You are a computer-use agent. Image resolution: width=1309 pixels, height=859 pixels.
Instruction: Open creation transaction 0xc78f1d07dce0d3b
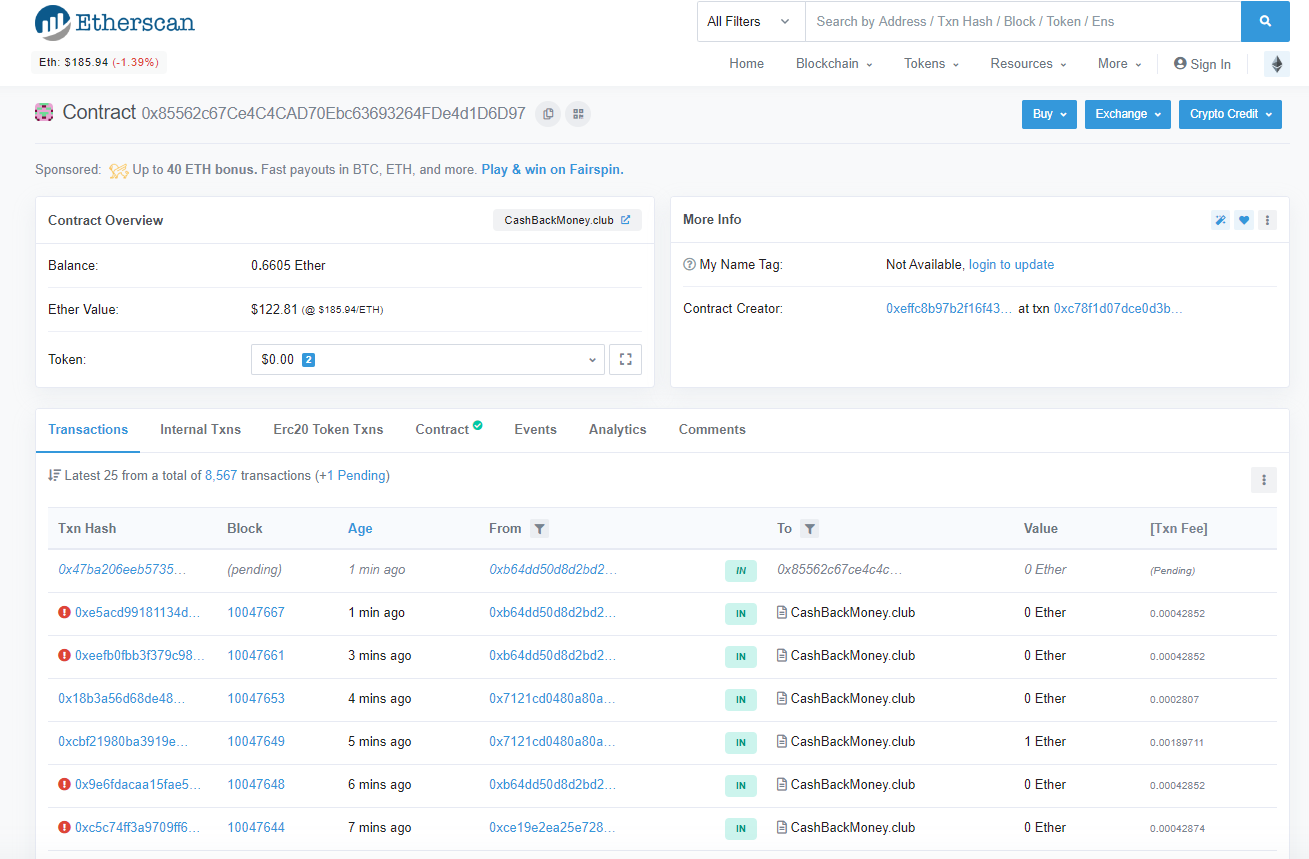click(x=1118, y=309)
